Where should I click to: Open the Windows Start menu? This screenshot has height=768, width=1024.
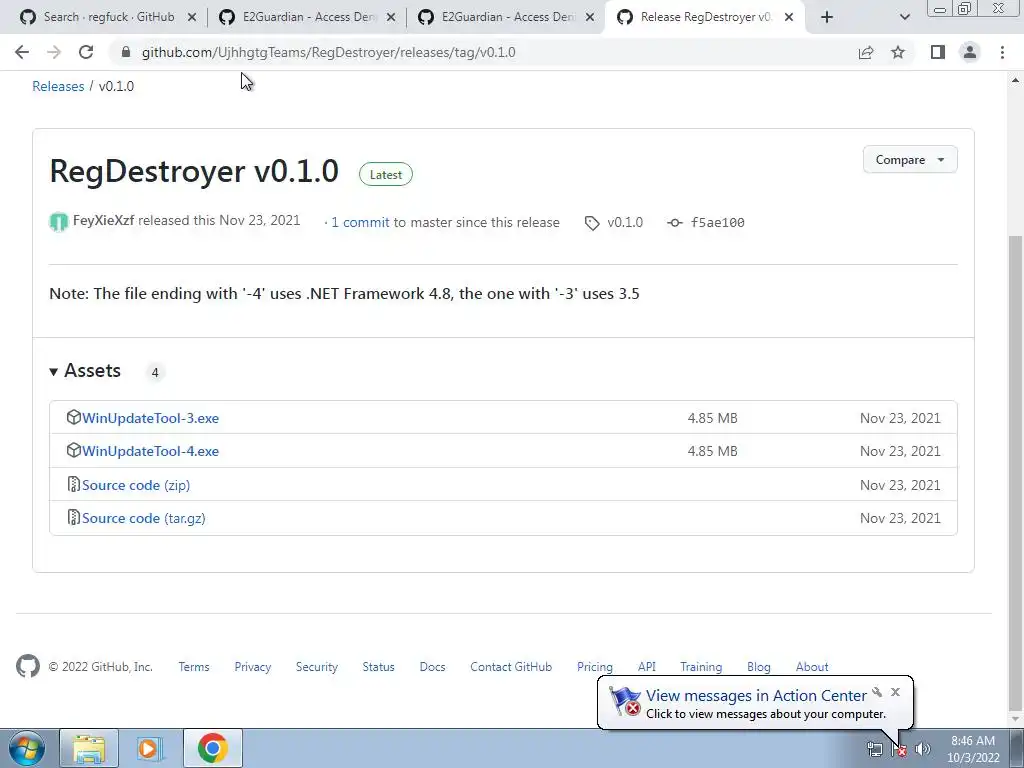pos(26,748)
